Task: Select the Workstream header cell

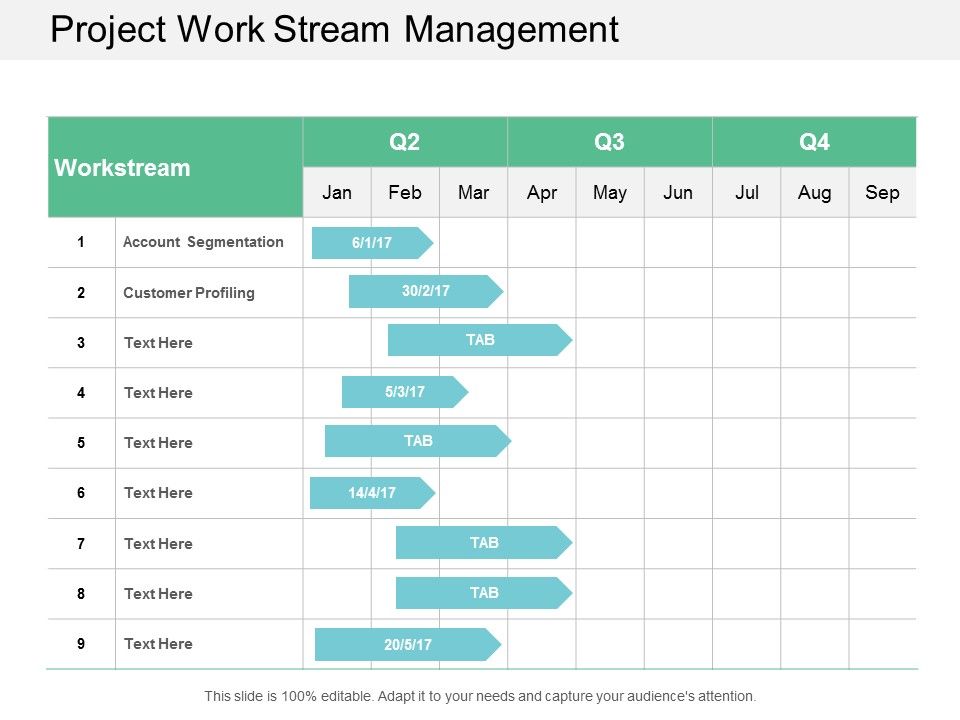Action: click(175, 167)
